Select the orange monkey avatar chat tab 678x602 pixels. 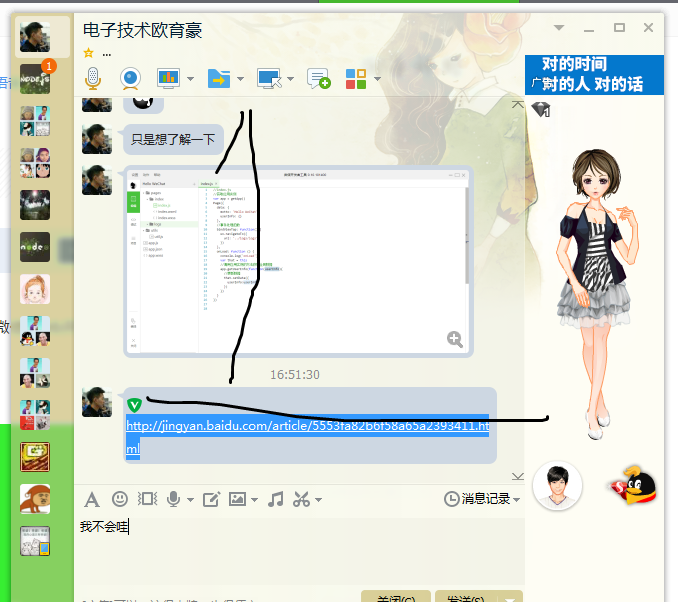point(35,499)
